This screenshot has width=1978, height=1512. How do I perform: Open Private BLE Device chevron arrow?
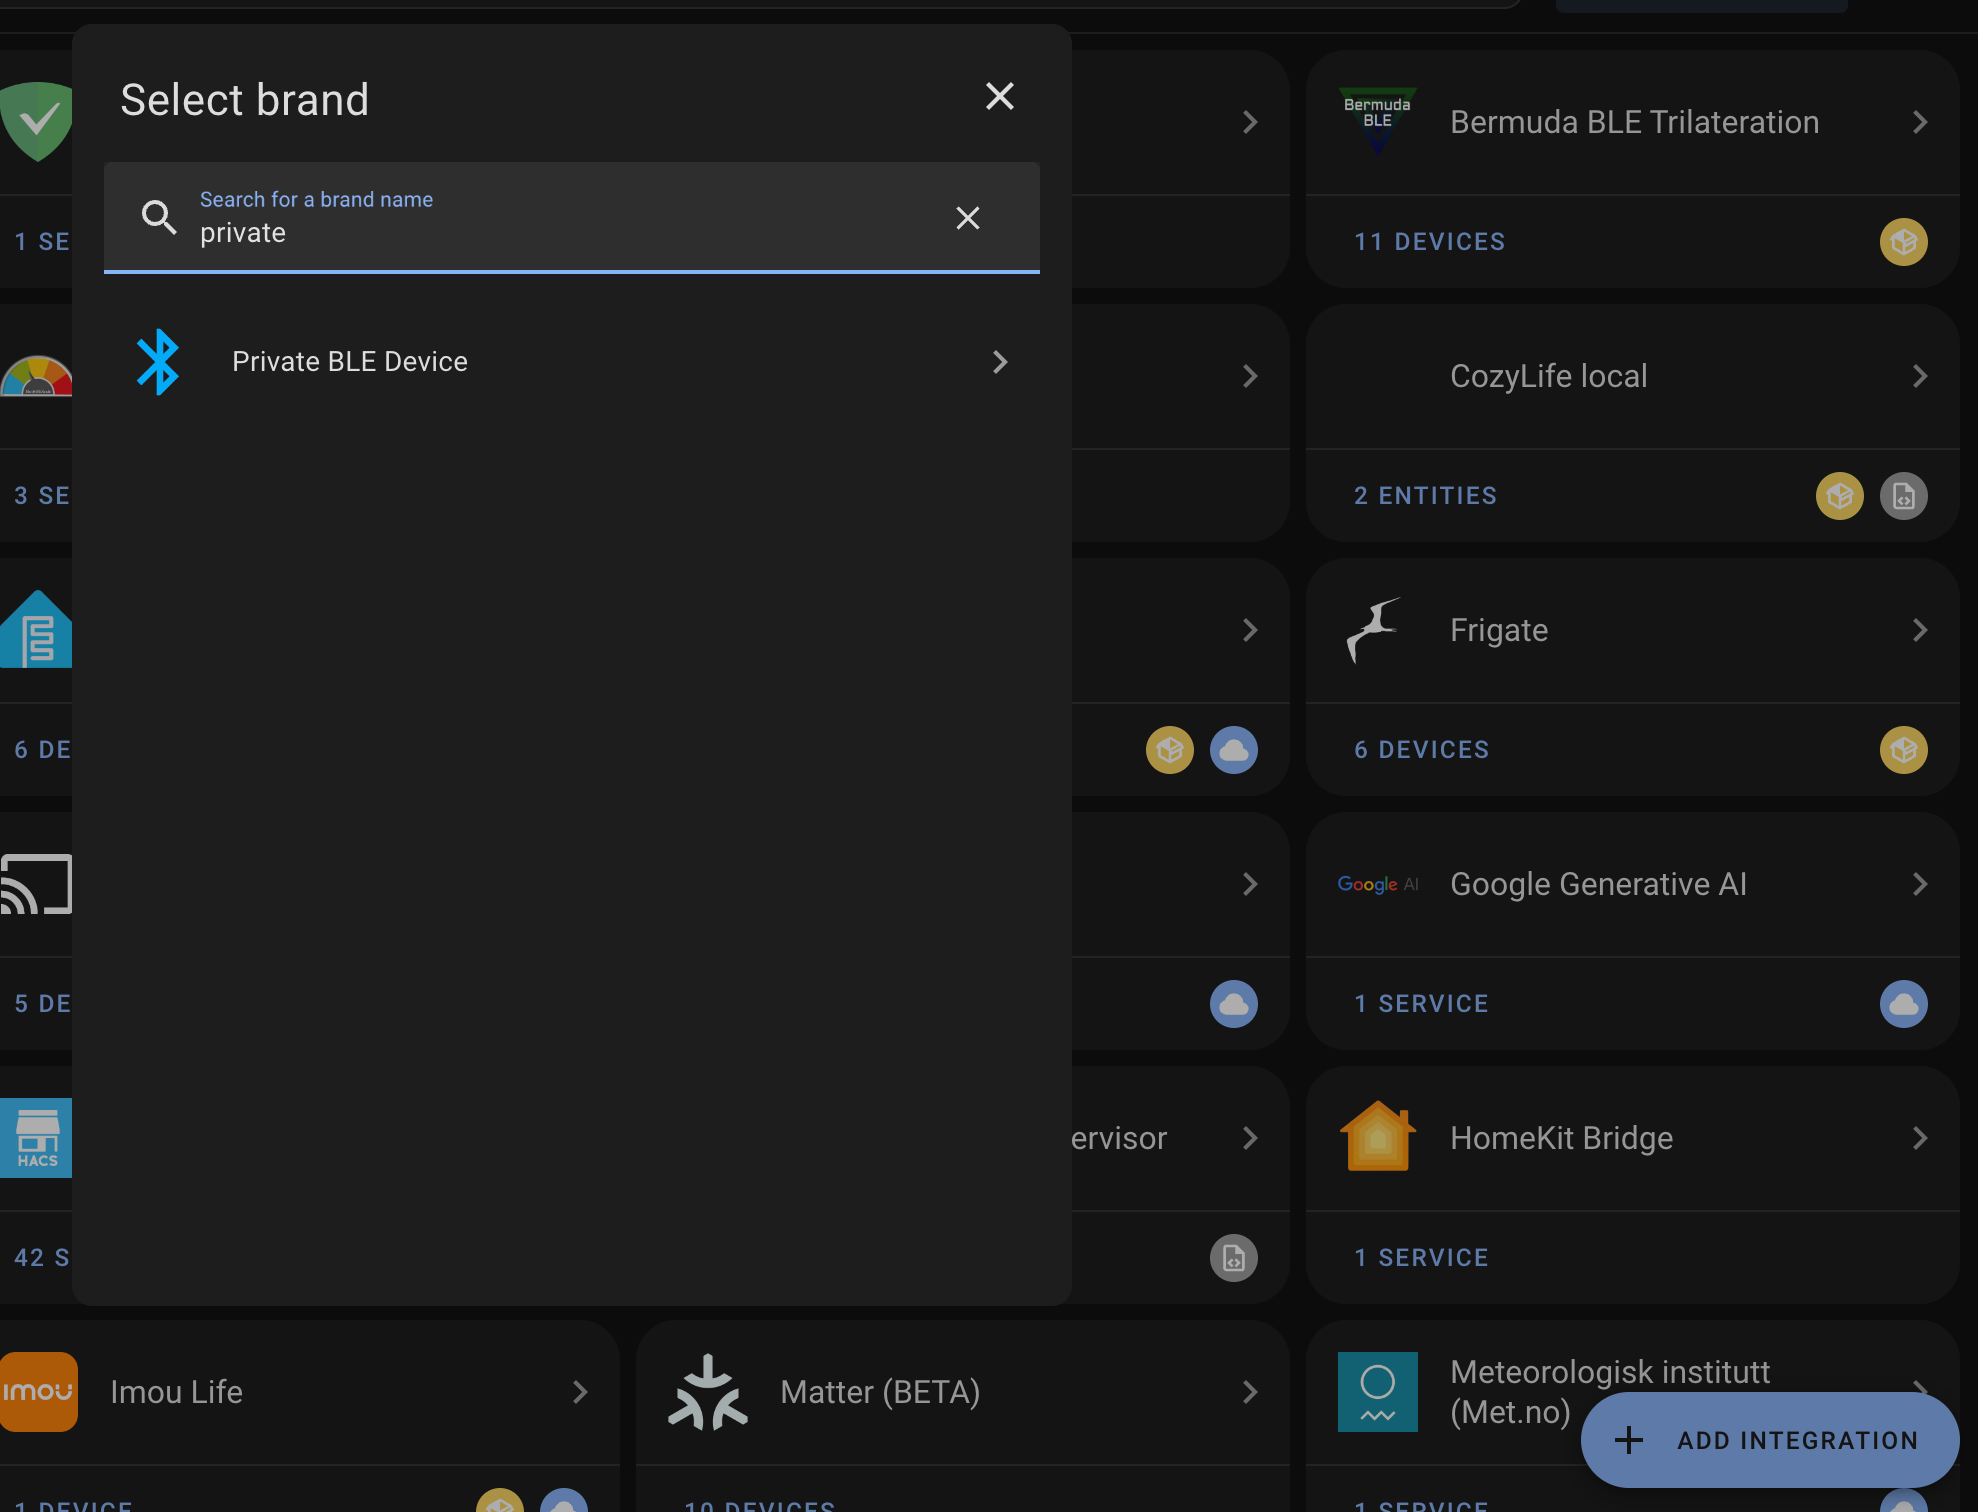click(x=1000, y=362)
